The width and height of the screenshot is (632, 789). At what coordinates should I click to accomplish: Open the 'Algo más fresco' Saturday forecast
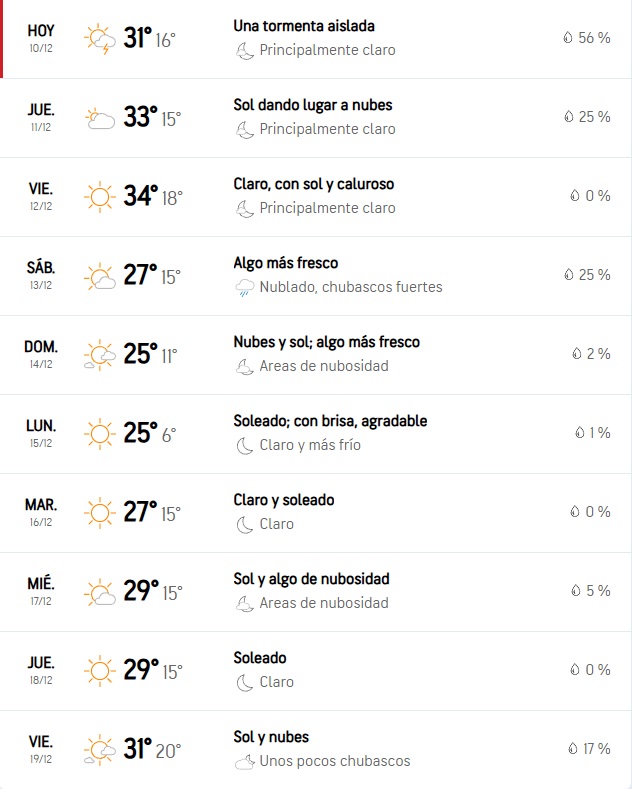pyautogui.click(x=286, y=263)
